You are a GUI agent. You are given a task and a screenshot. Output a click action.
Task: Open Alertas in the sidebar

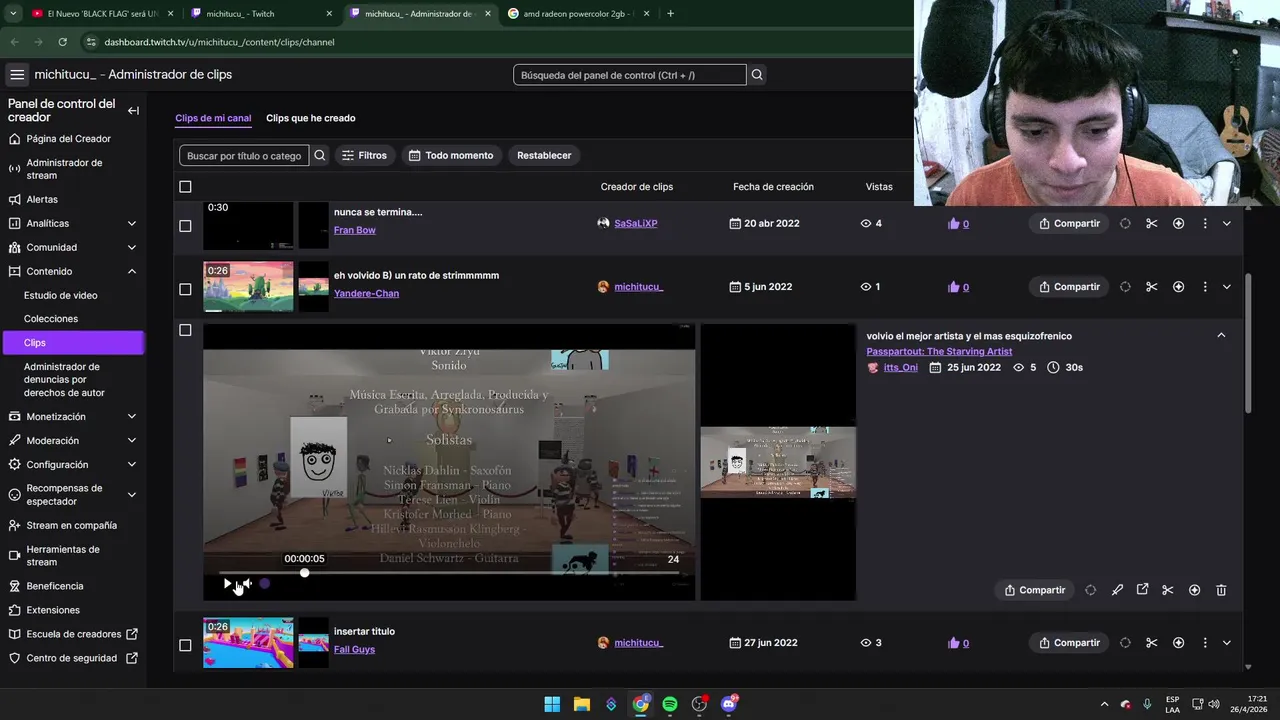pyautogui.click(x=42, y=199)
